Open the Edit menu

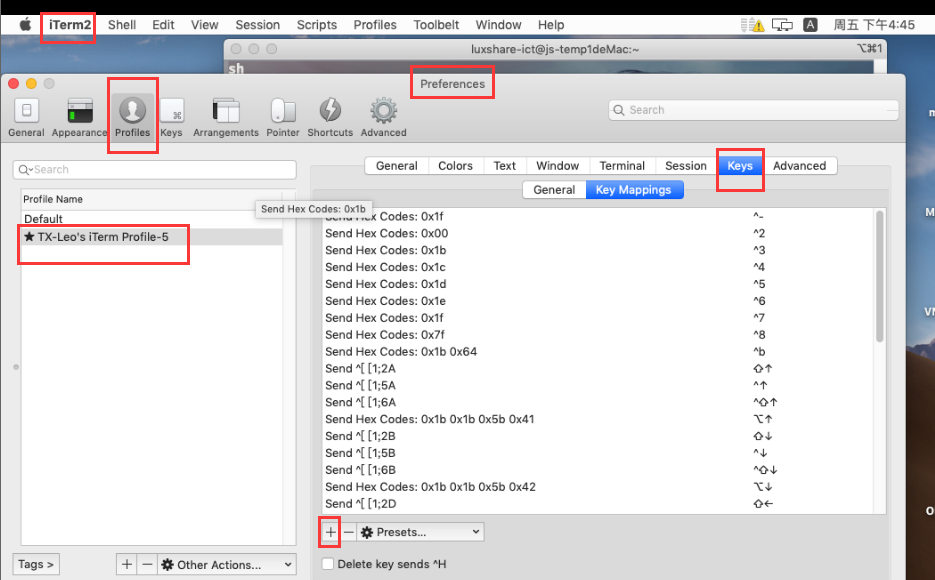[163, 25]
